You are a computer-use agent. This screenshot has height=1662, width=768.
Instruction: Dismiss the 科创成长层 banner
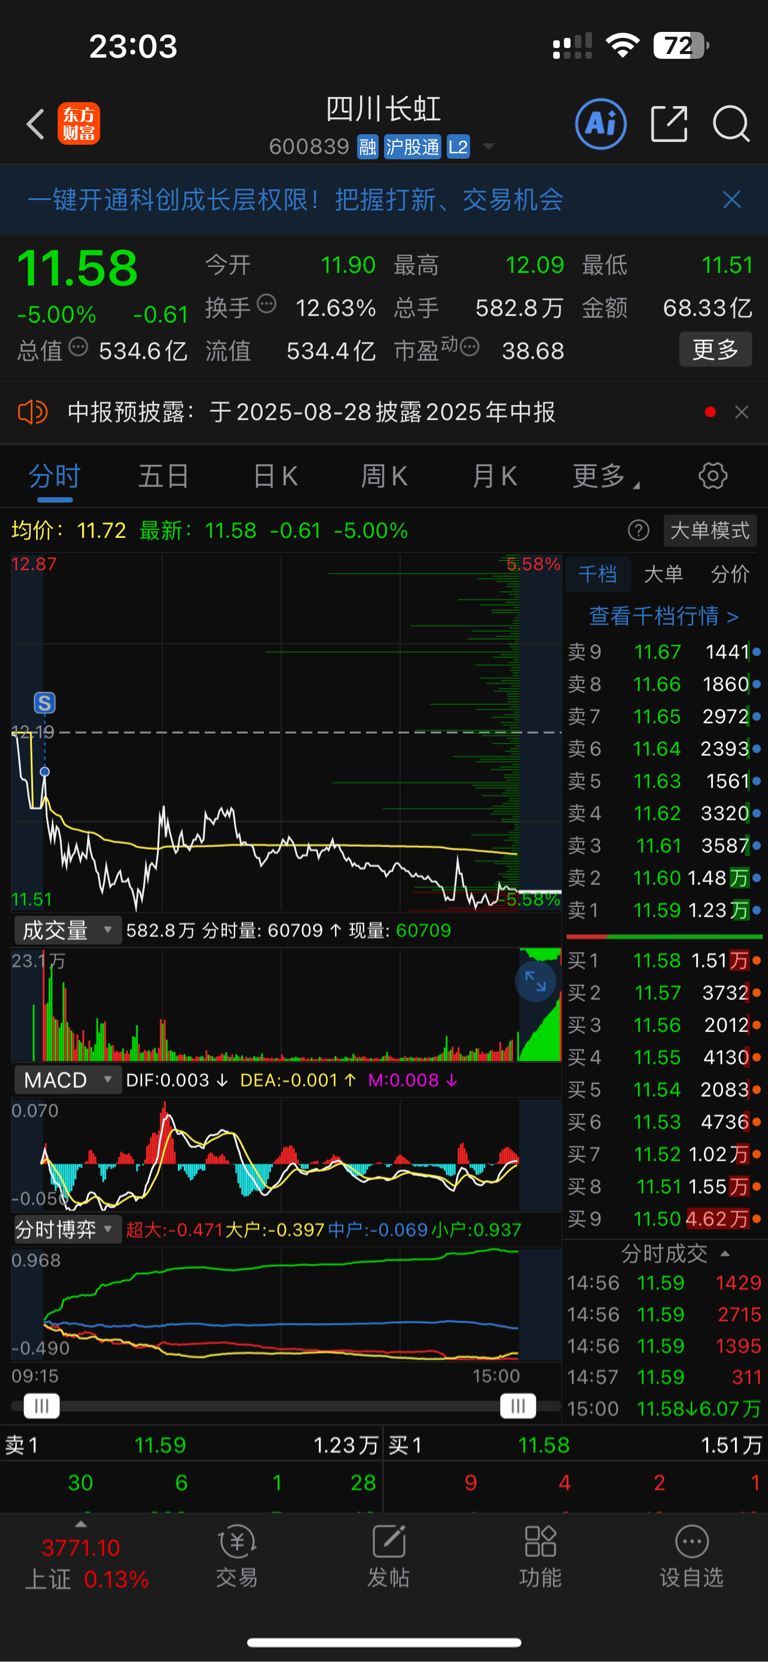tap(732, 200)
